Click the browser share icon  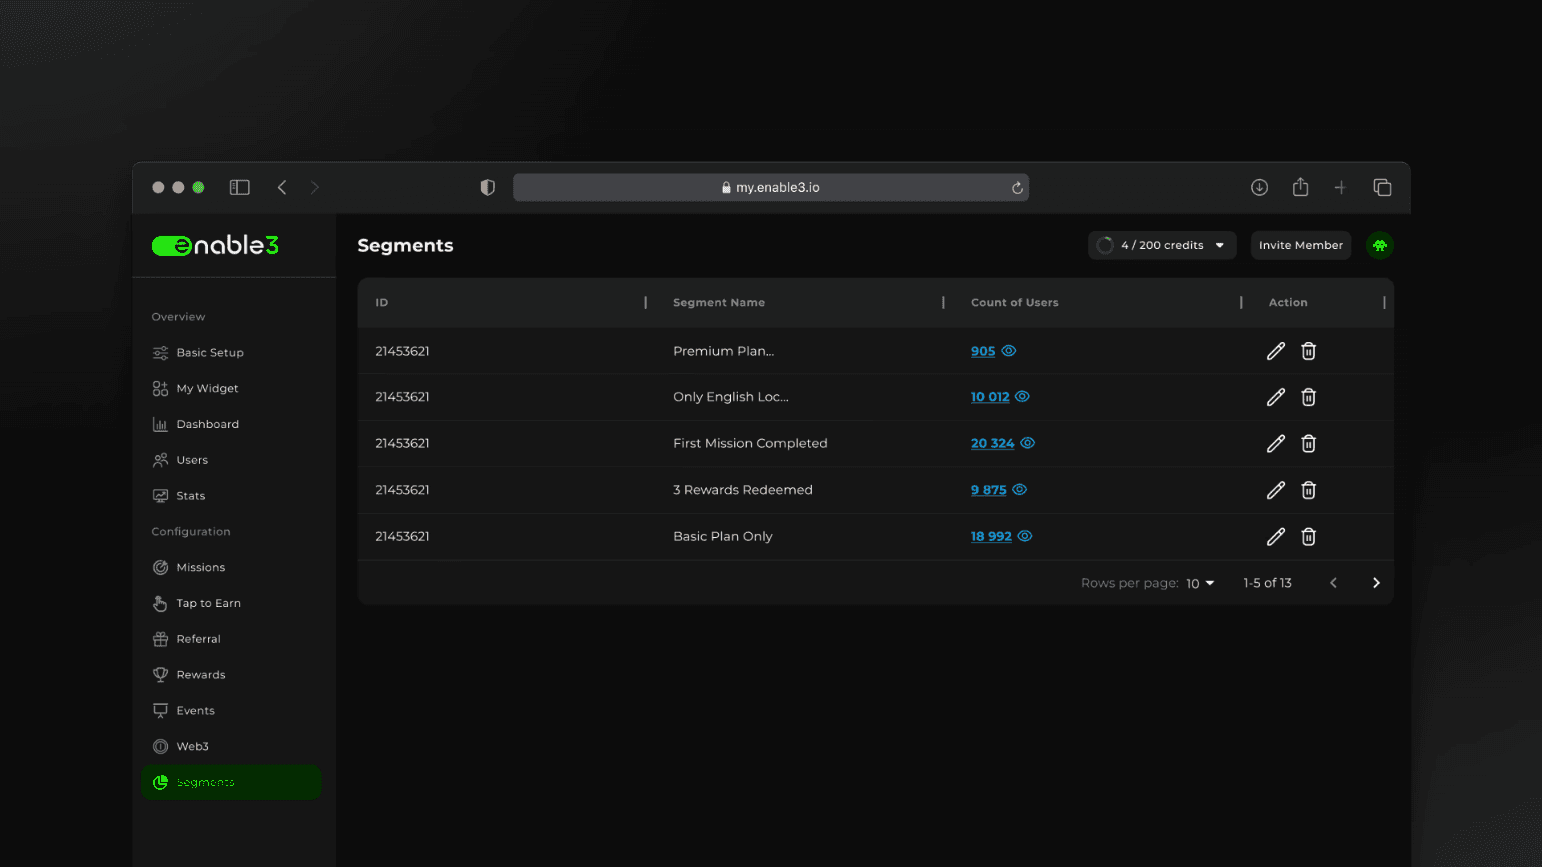pyautogui.click(x=1300, y=187)
